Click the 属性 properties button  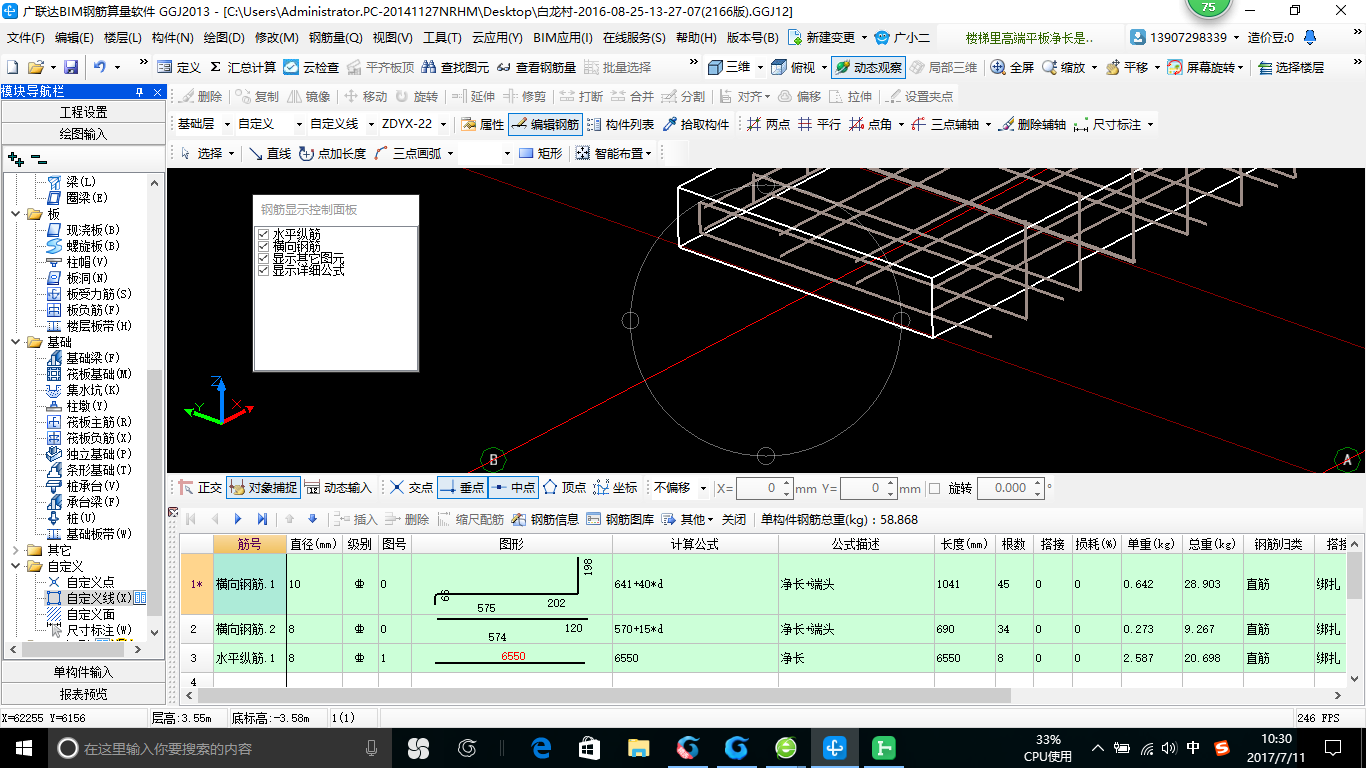tap(483, 125)
